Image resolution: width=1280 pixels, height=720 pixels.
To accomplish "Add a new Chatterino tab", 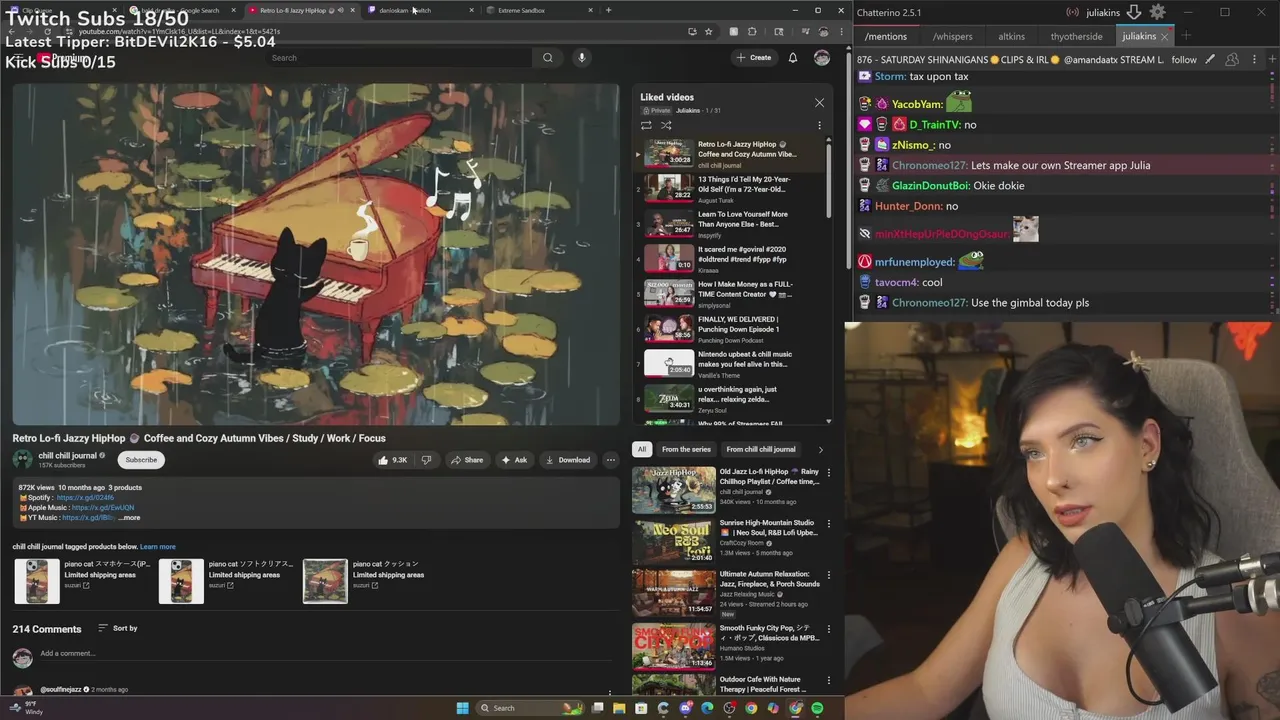I will [x=1186, y=36].
